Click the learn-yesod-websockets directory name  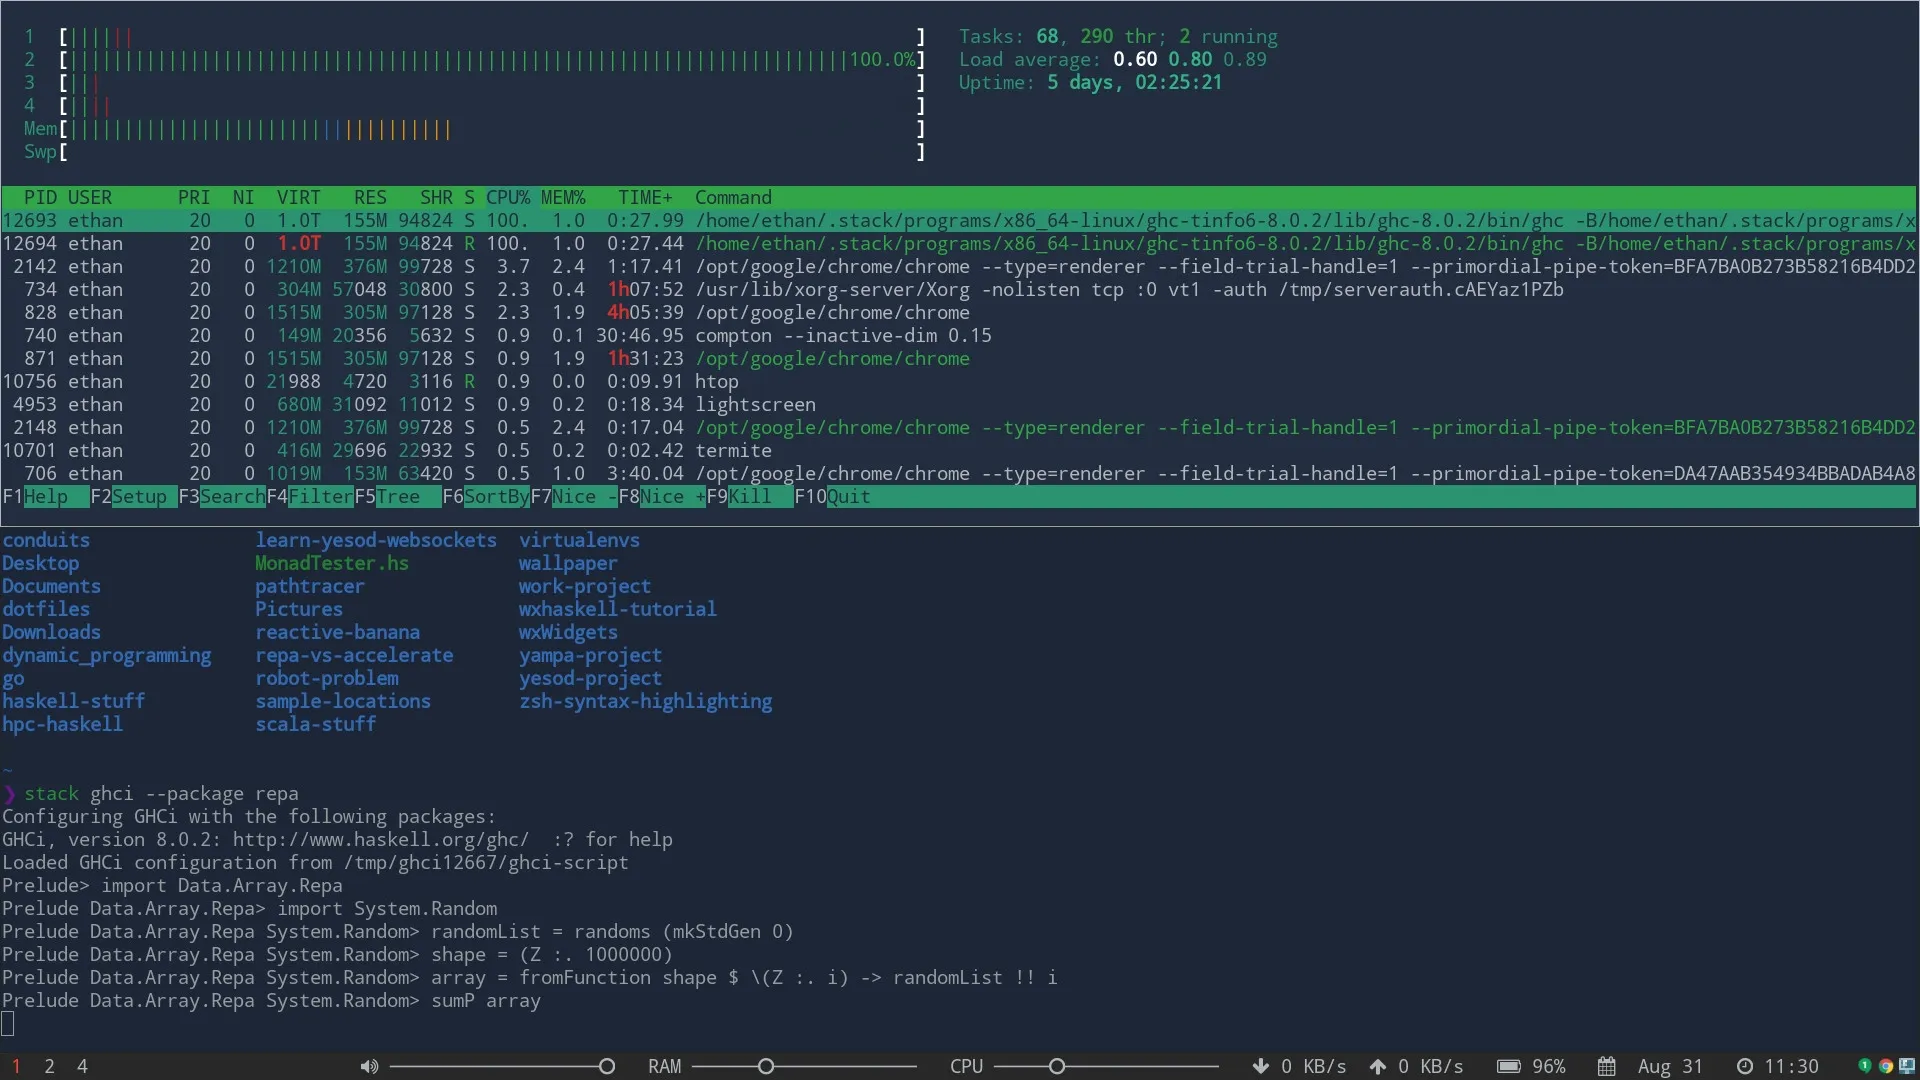pyautogui.click(x=376, y=540)
